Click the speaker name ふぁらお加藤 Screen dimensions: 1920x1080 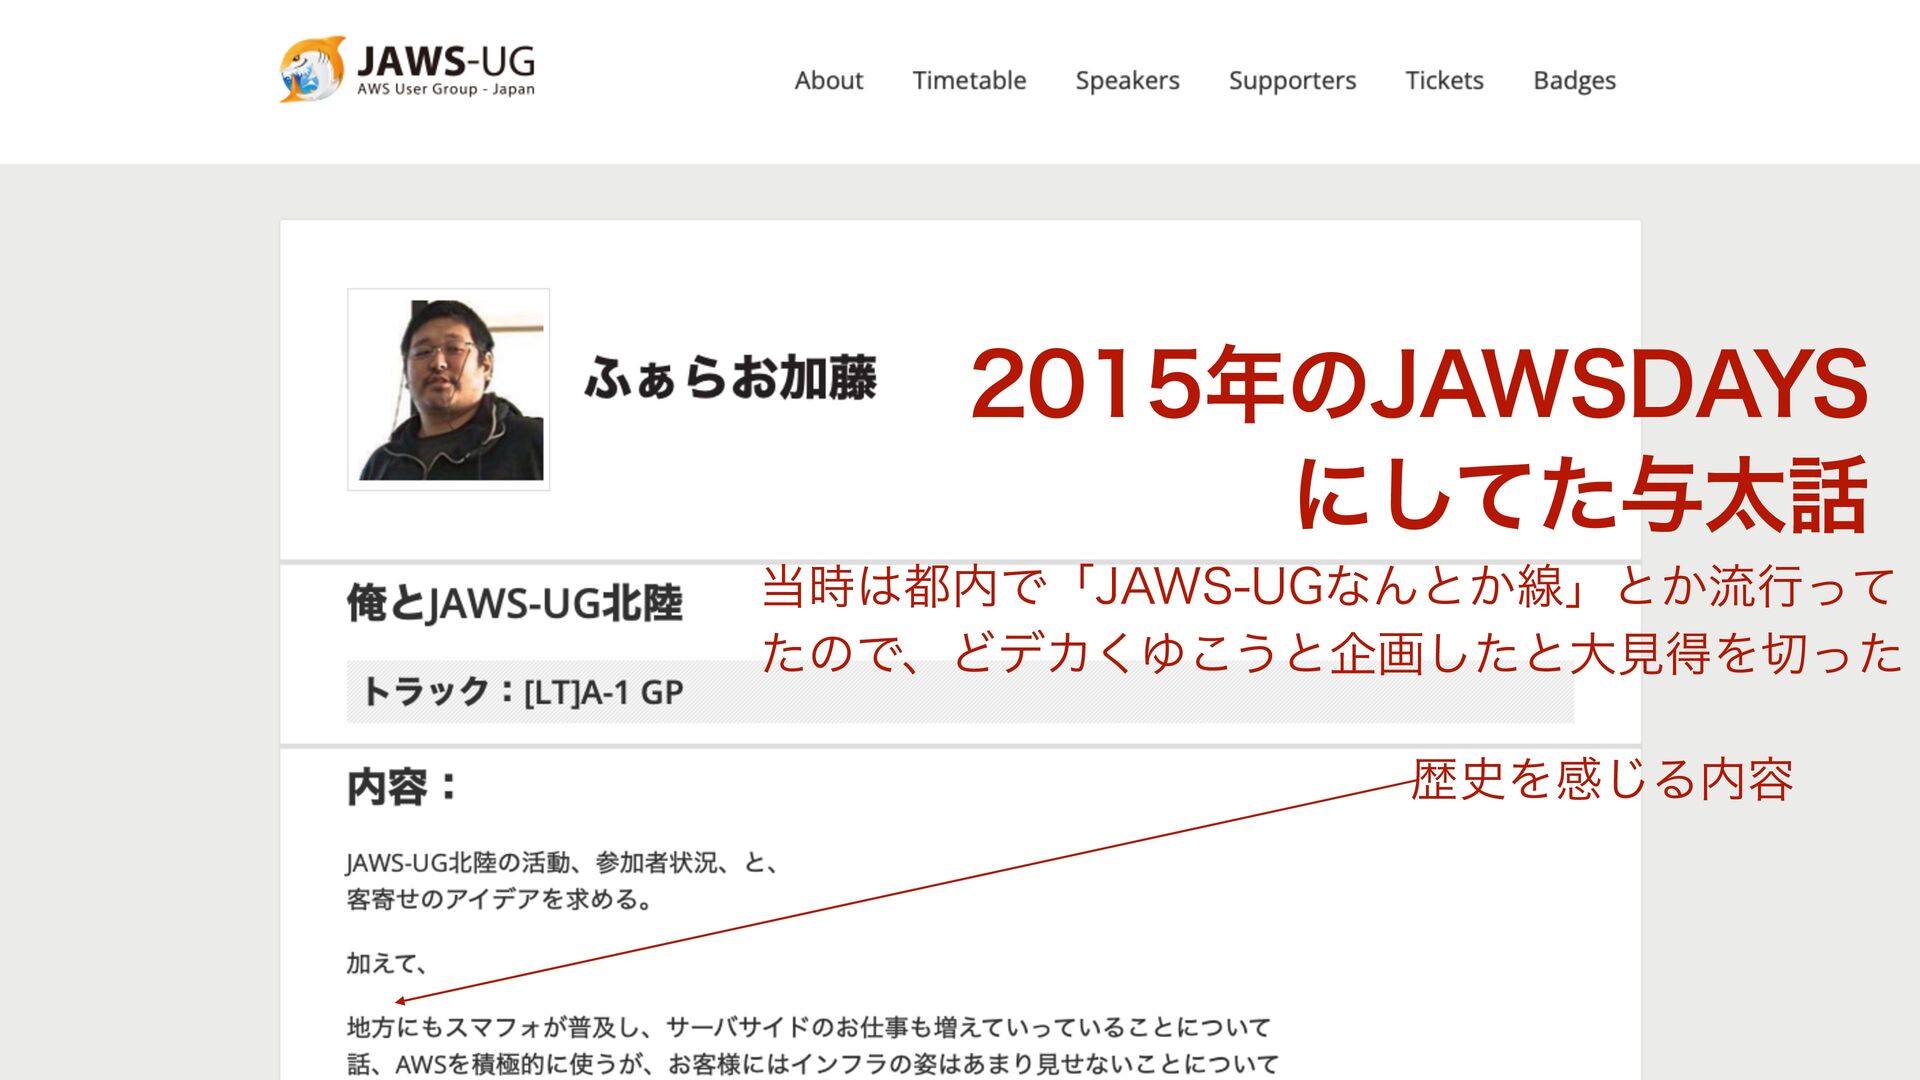[x=730, y=378]
